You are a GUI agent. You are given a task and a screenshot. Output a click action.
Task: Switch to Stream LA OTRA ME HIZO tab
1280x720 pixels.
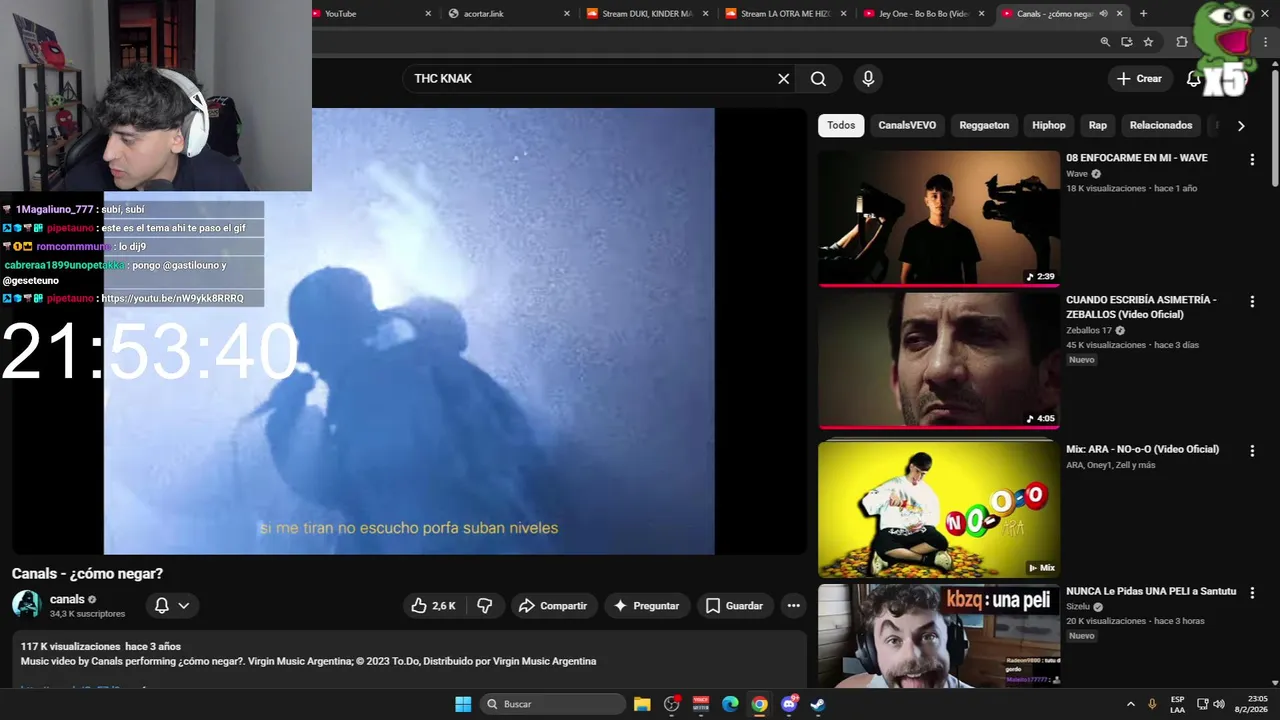pyautogui.click(x=786, y=14)
